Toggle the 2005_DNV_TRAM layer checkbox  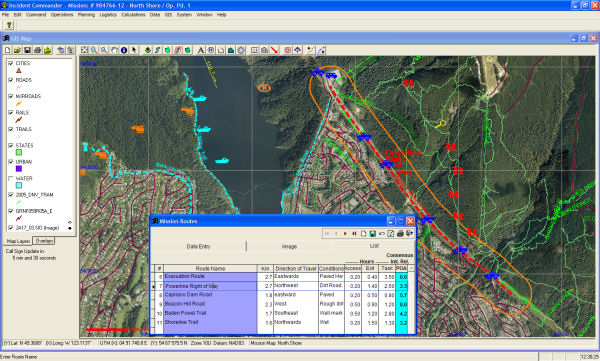[11, 195]
